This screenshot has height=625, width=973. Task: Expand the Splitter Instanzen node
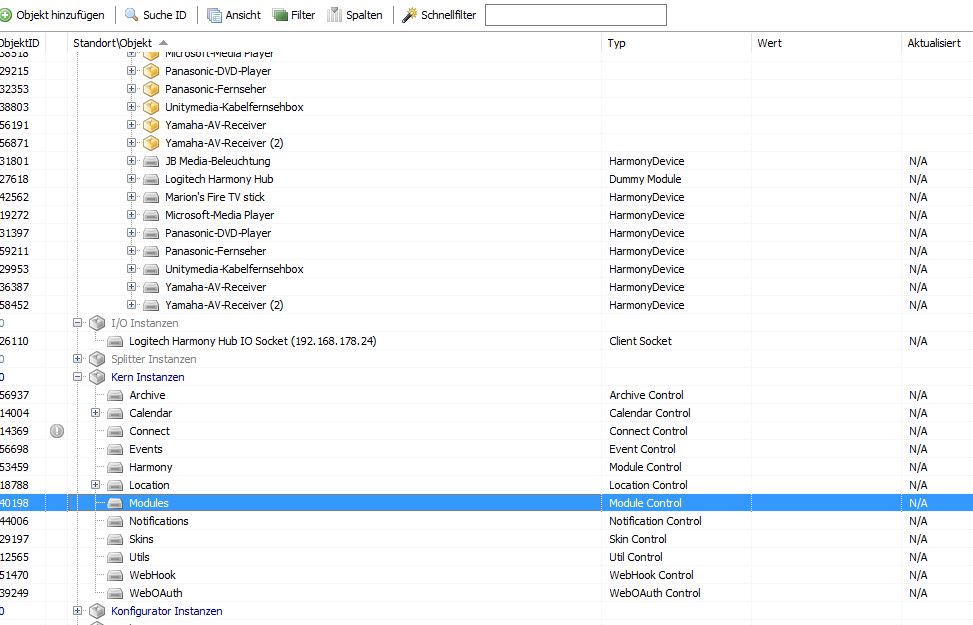78,359
